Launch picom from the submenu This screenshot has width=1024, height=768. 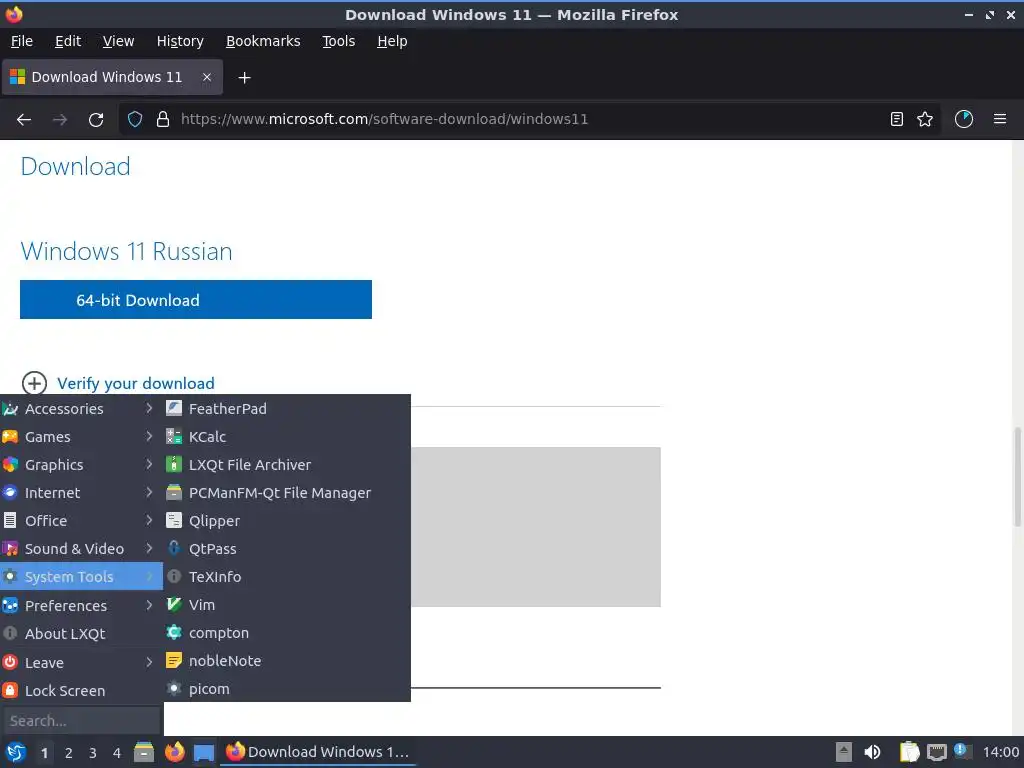tap(287, 689)
